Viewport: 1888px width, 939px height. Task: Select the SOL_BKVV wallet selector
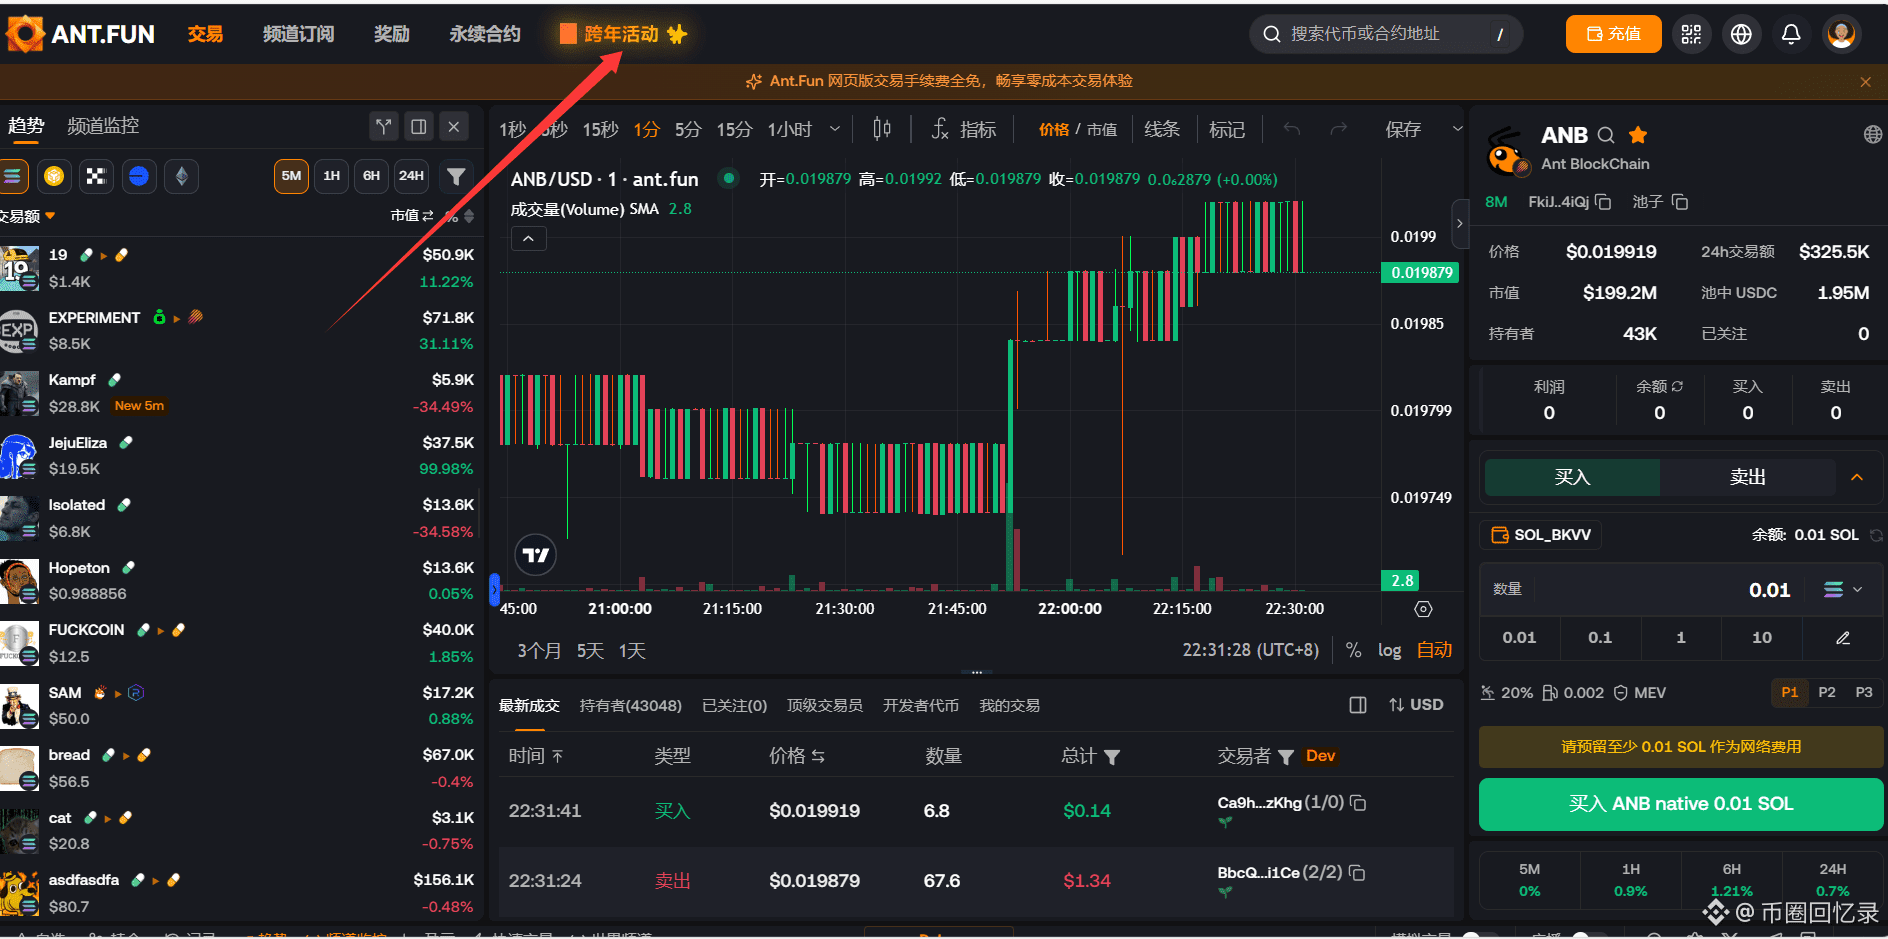coord(1541,535)
